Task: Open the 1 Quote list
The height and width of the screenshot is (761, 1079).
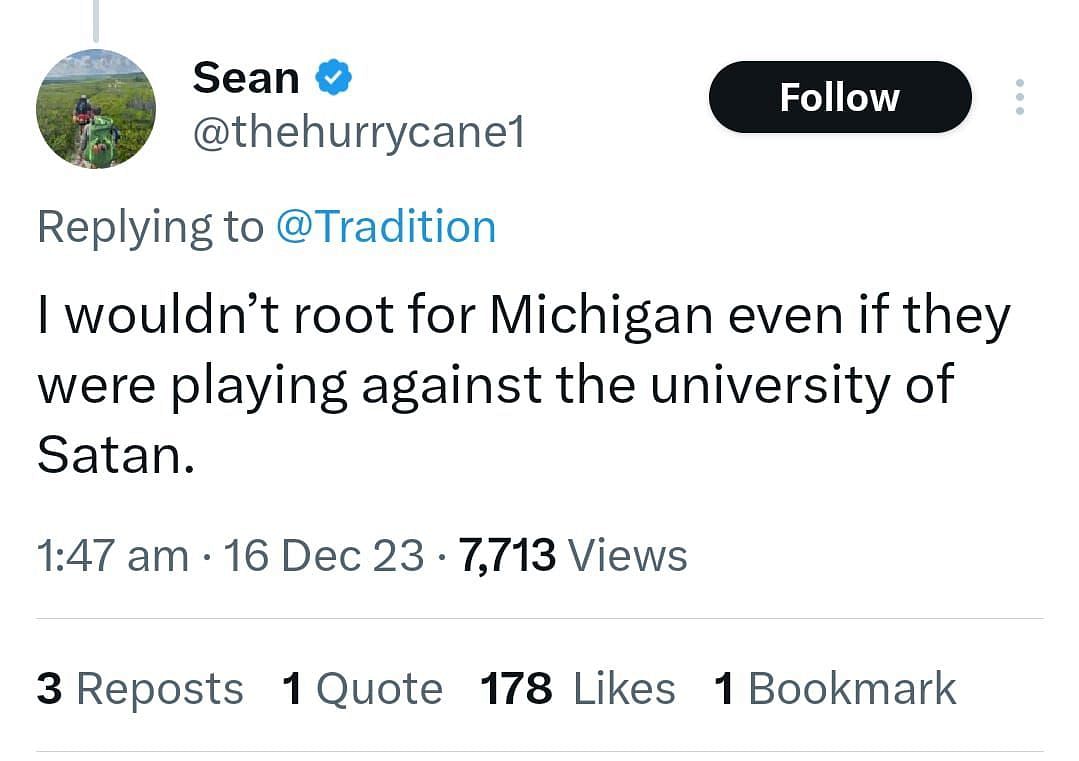Action: 362,689
